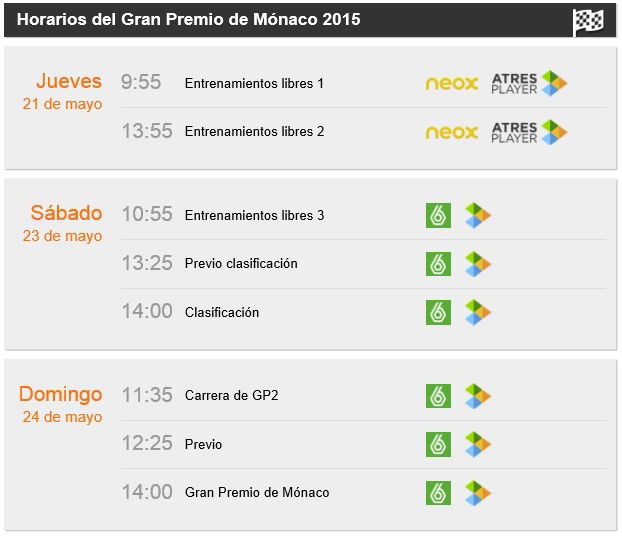Click Atresplayer logo for Entrenamientos libres 2
The image size is (622, 536).
point(529,132)
